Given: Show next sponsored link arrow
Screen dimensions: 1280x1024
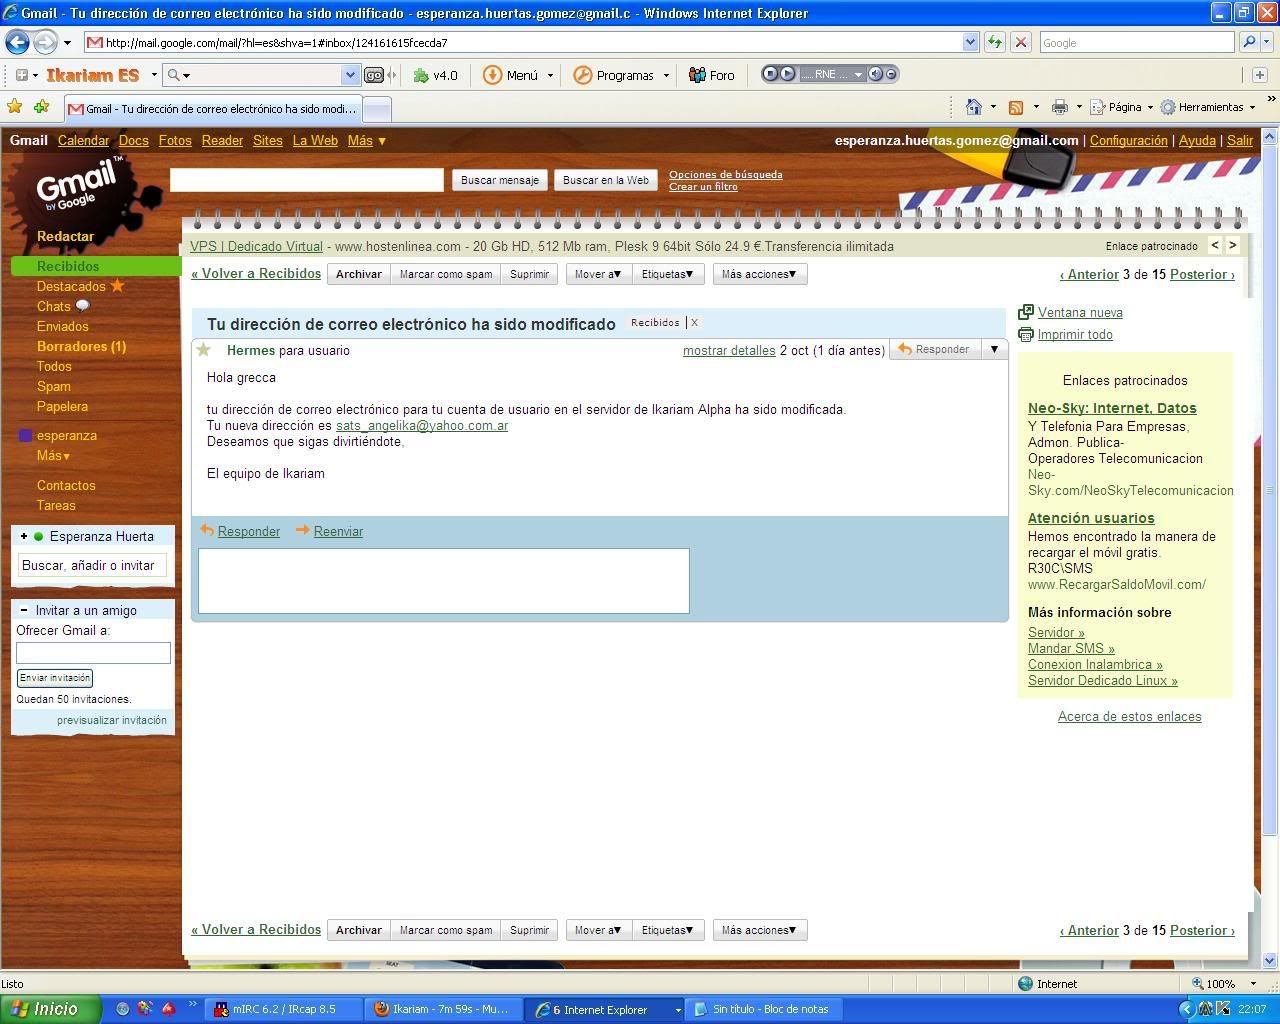Looking at the screenshot, I should point(1232,245).
